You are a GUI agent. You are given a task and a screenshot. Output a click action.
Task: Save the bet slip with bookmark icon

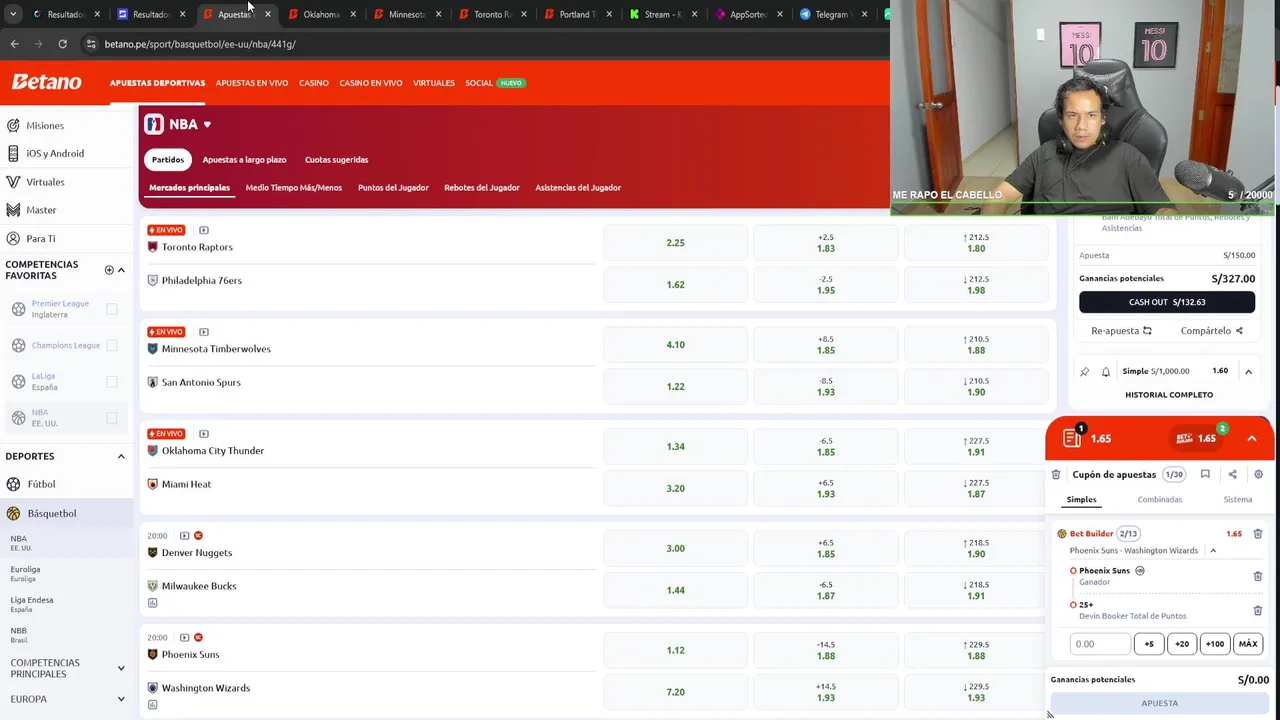1205,475
